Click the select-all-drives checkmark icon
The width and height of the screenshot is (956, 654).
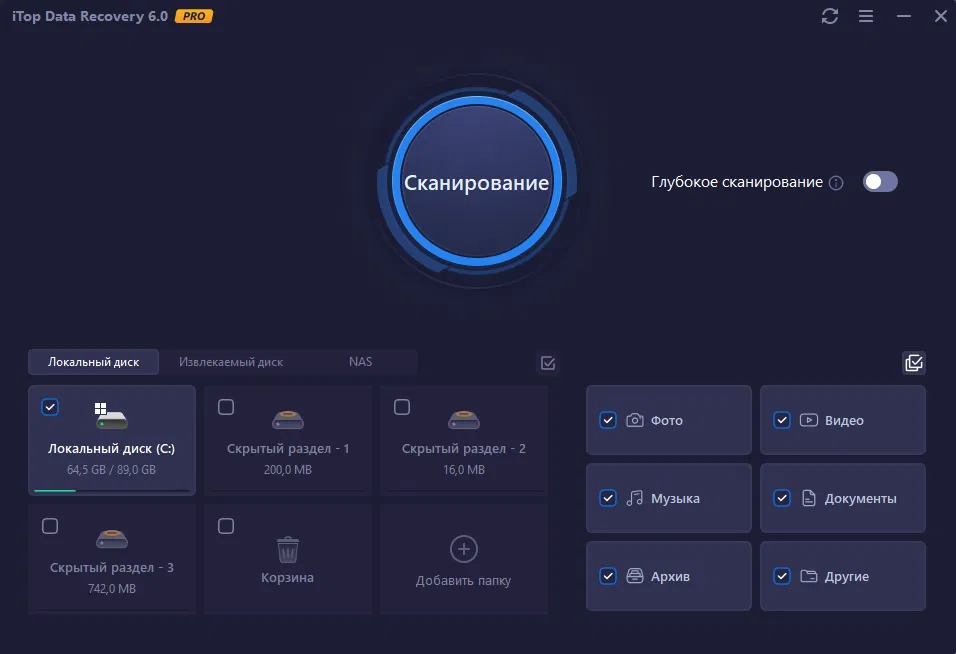(548, 363)
